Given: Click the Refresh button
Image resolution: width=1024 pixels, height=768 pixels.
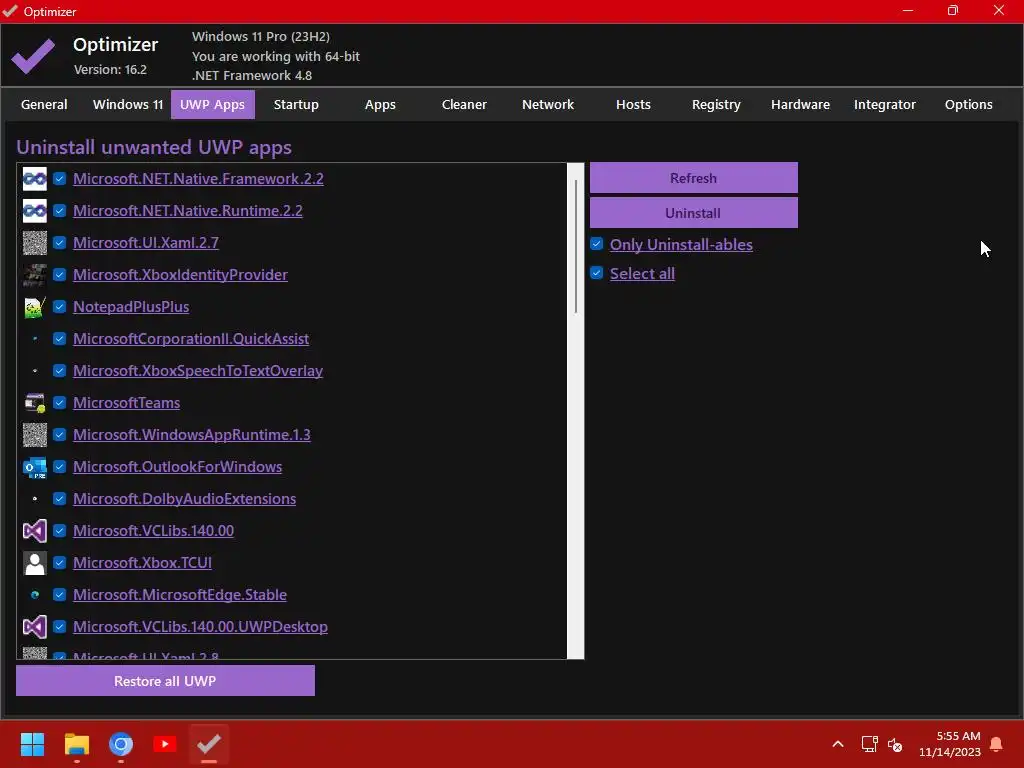Looking at the screenshot, I should point(694,178).
